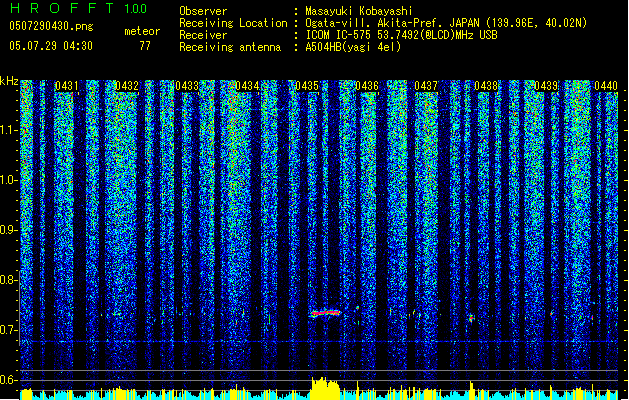Click the 0439 time marker

pos(546,86)
